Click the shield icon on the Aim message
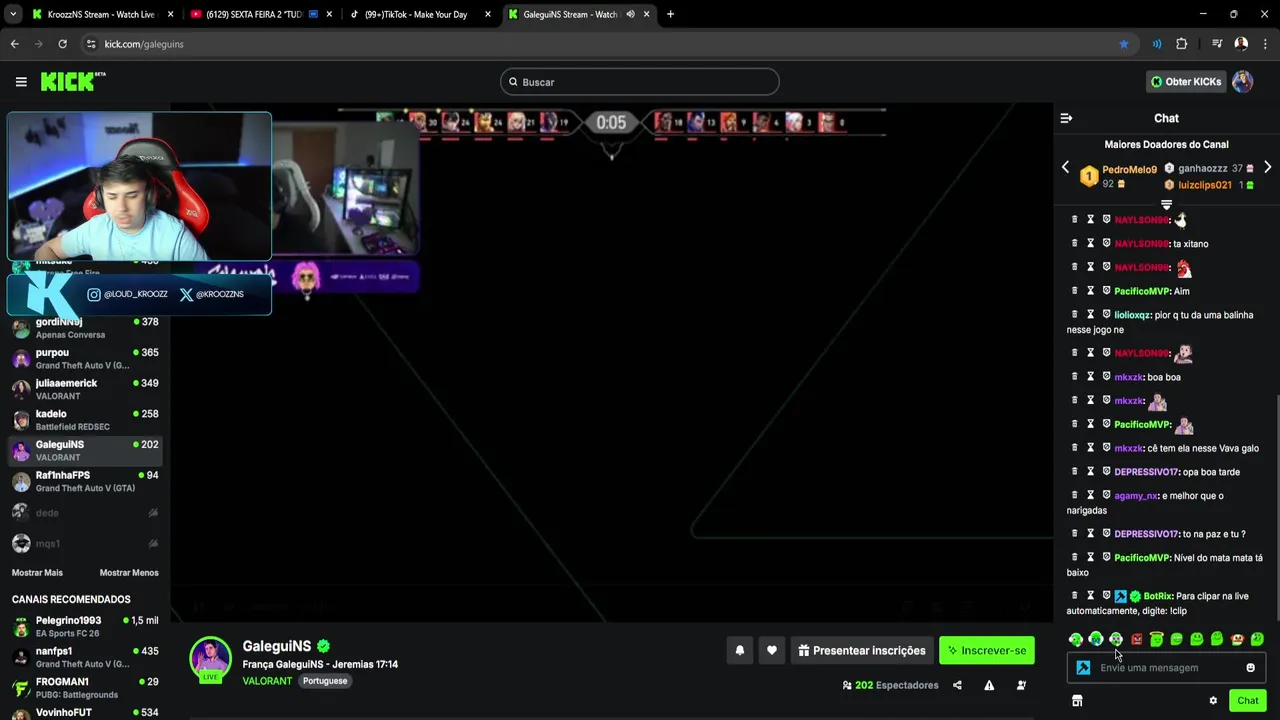Image resolution: width=1280 pixels, height=720 pixels. (x=1107, y=290)
